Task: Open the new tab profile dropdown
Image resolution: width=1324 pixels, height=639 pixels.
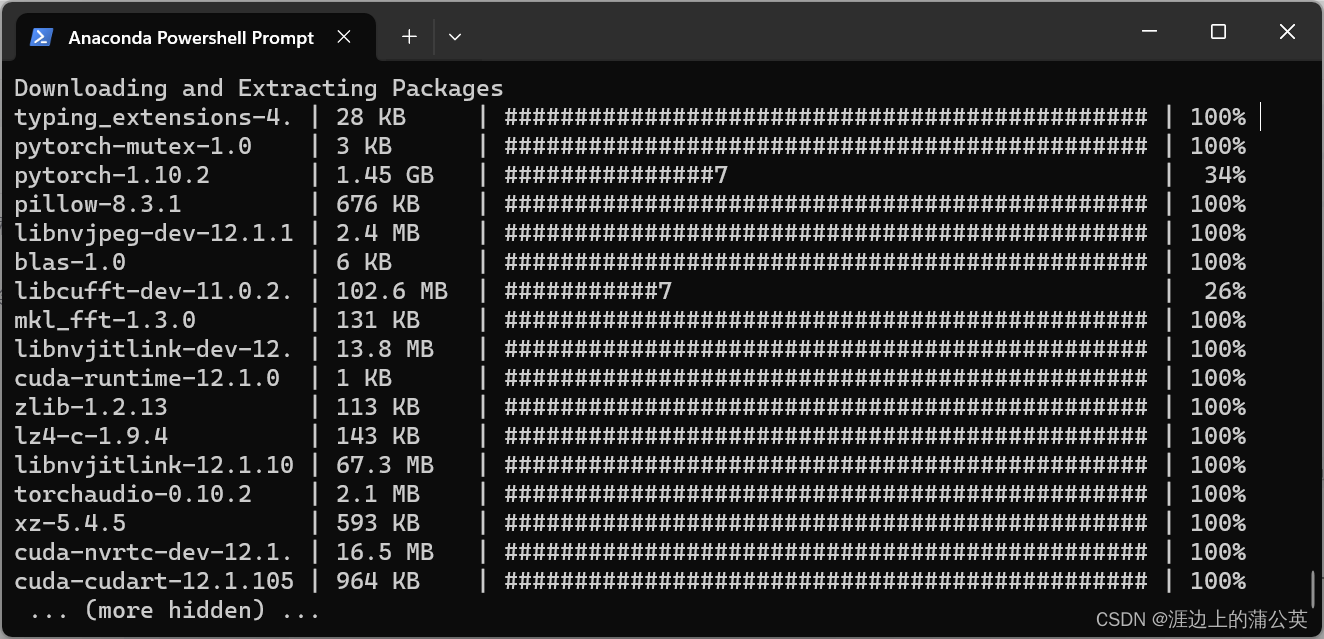Action: click(454, 36)
